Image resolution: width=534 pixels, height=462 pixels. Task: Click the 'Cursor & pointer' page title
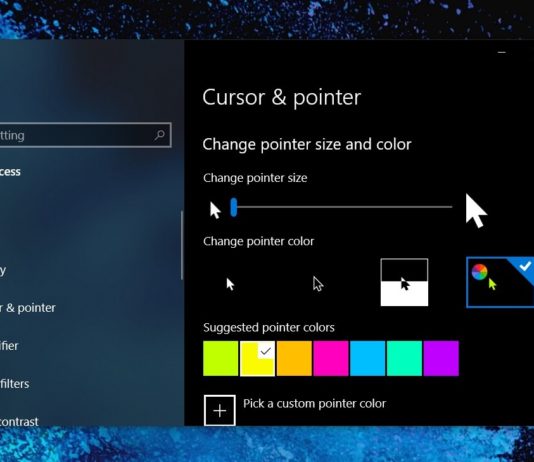[x=282, y=98]
